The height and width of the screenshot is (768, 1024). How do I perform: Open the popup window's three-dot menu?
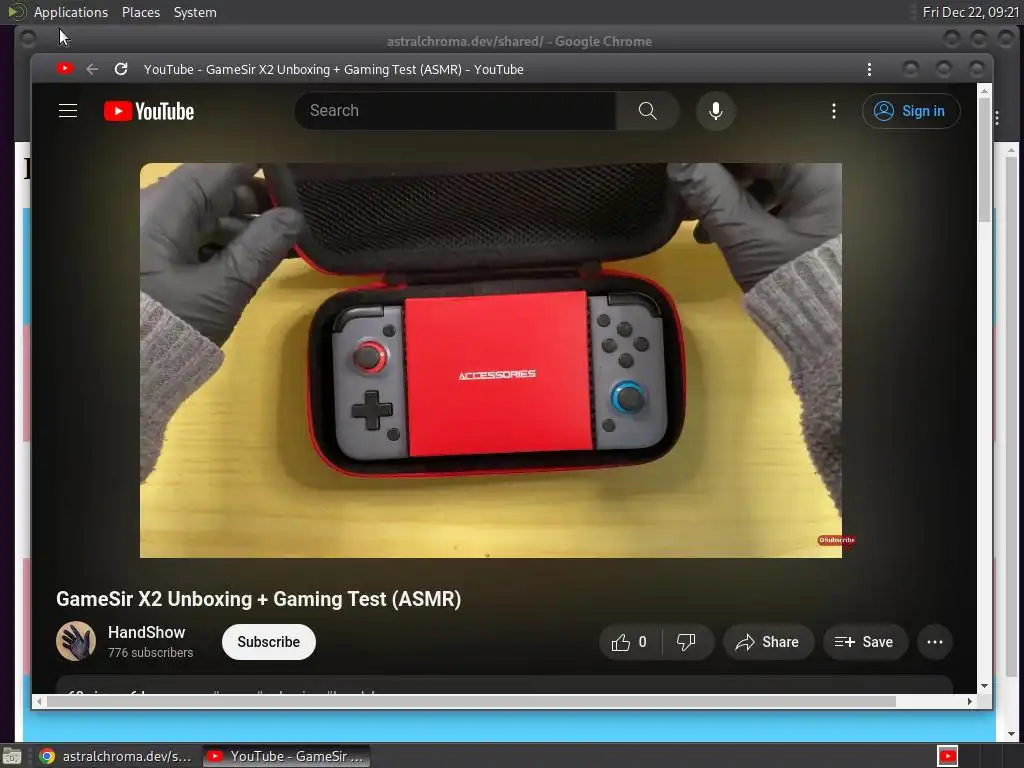point(869,69)
